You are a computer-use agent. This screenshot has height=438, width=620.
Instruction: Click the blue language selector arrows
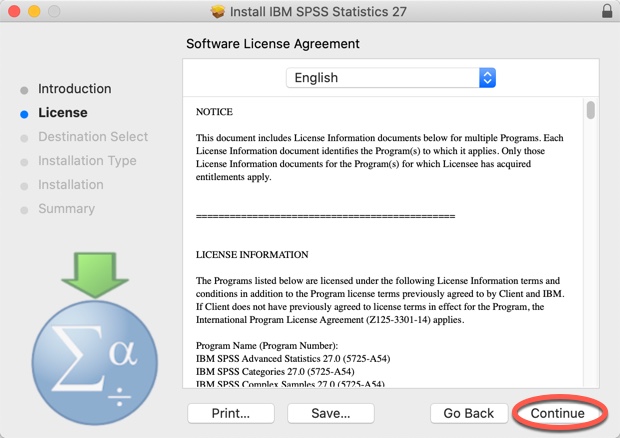tap(488, 77)
